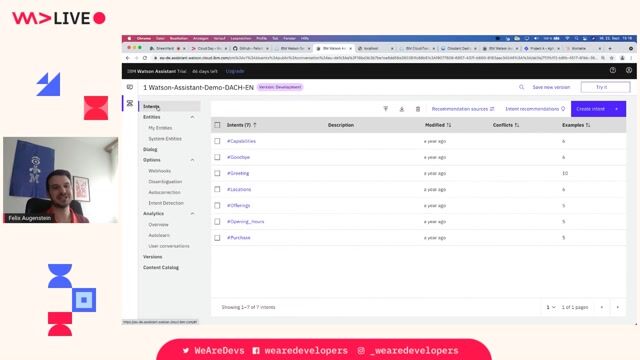Collapse the Analytics section chevron
This screenshot has height=360, width=640.
click(192, 213)
